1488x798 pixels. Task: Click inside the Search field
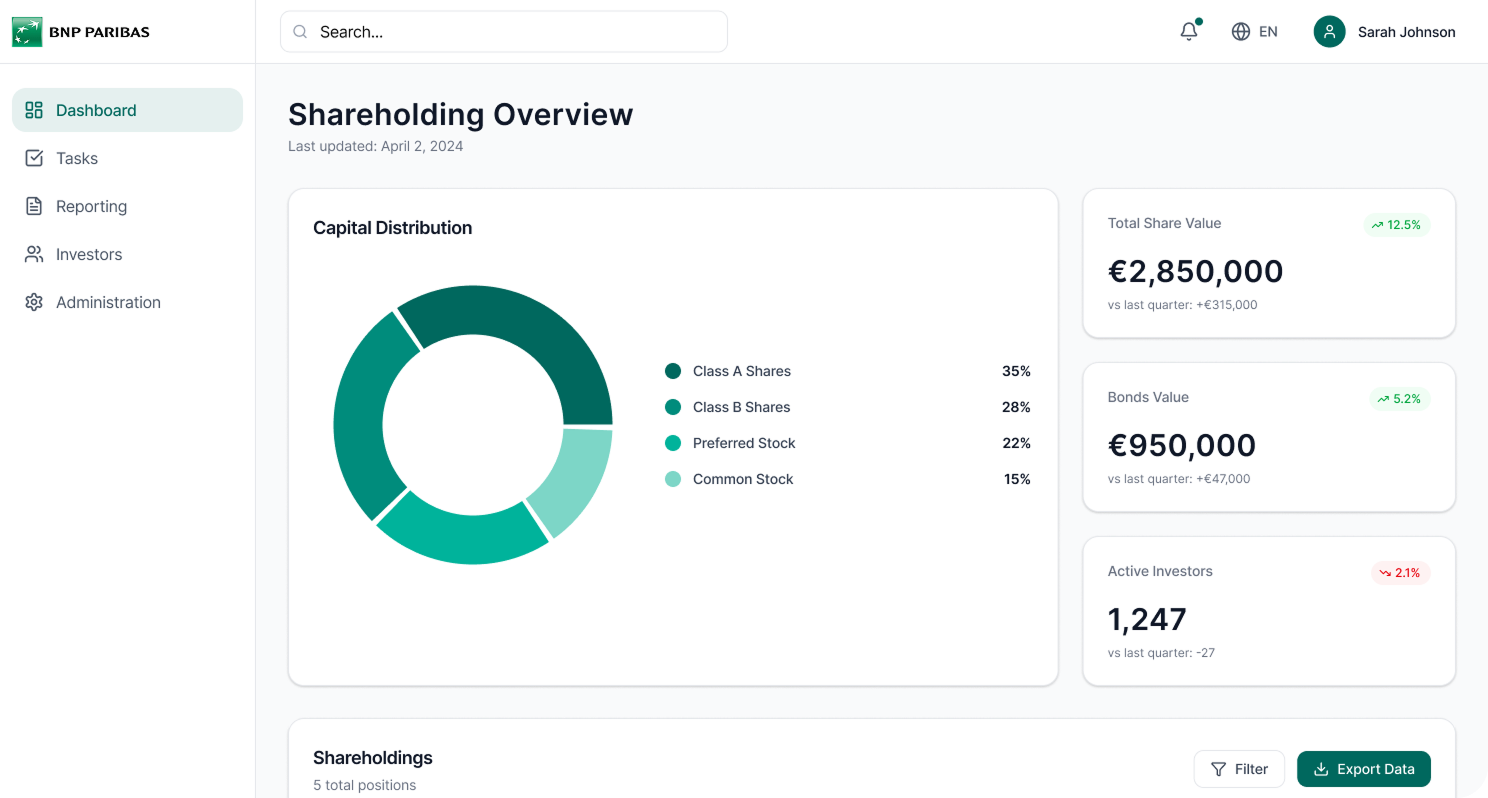click(x=503, y=31)
